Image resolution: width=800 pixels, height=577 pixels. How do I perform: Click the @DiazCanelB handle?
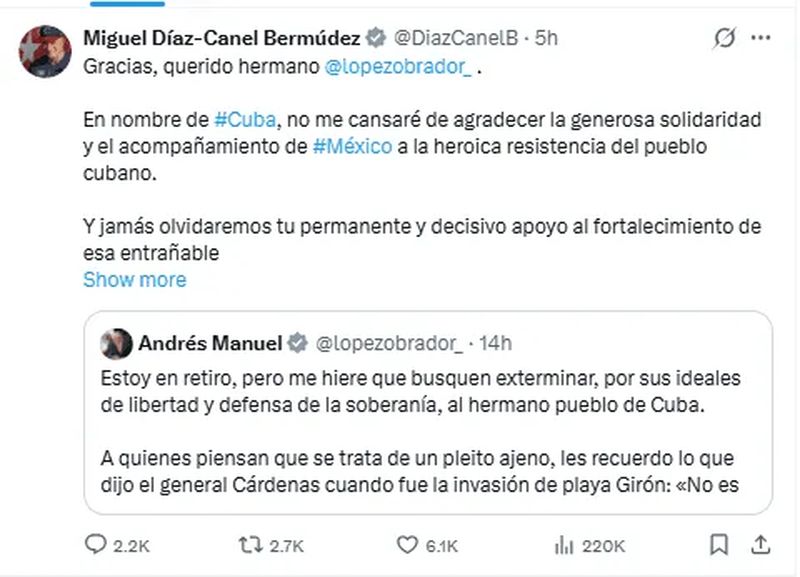454,39
